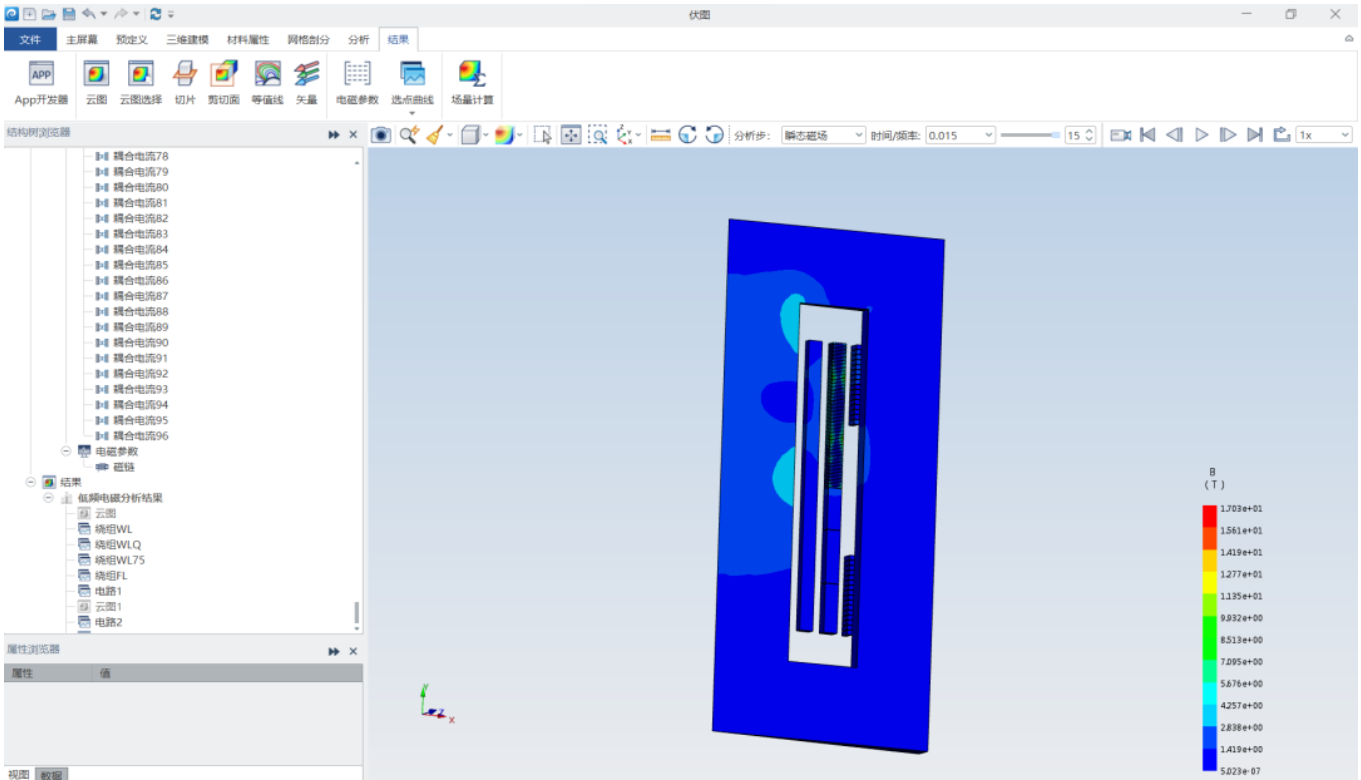Click the 切片 slice tool icon
Viewport: 1361px width, 780px height.
coord(185,82)
